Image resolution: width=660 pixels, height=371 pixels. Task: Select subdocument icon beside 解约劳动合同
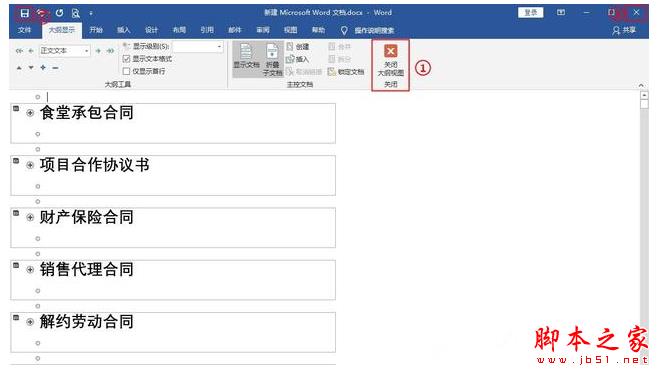coord(16,318)
